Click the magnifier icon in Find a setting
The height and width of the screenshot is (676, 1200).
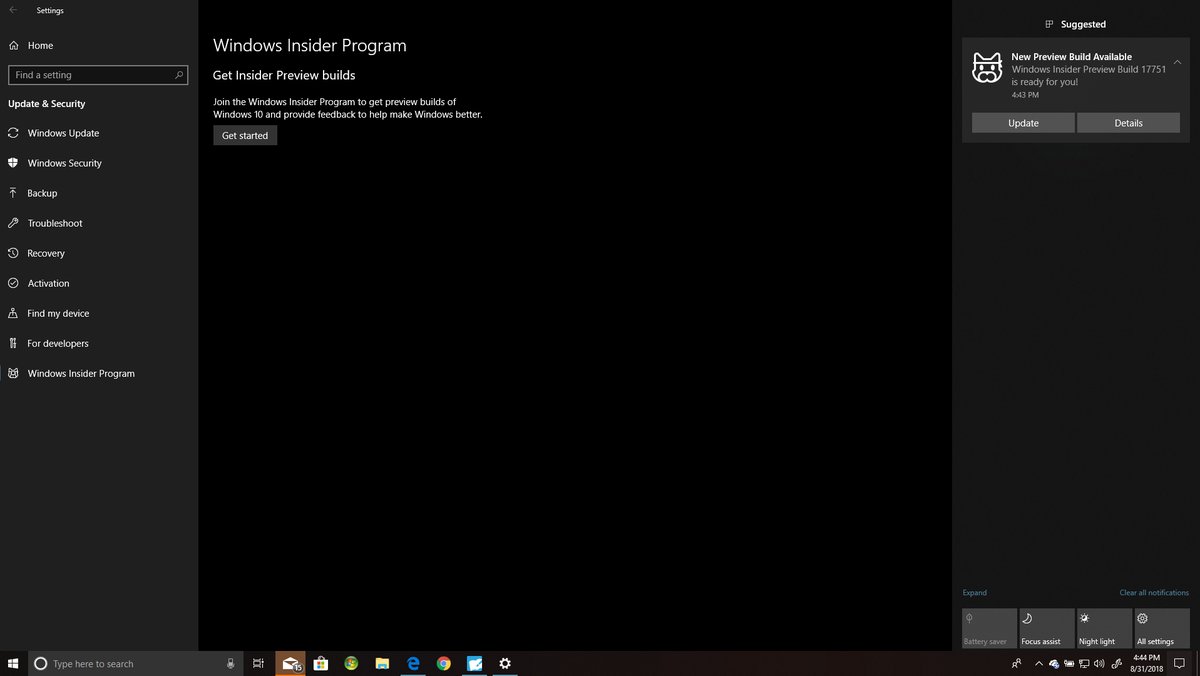click(179, 75)
